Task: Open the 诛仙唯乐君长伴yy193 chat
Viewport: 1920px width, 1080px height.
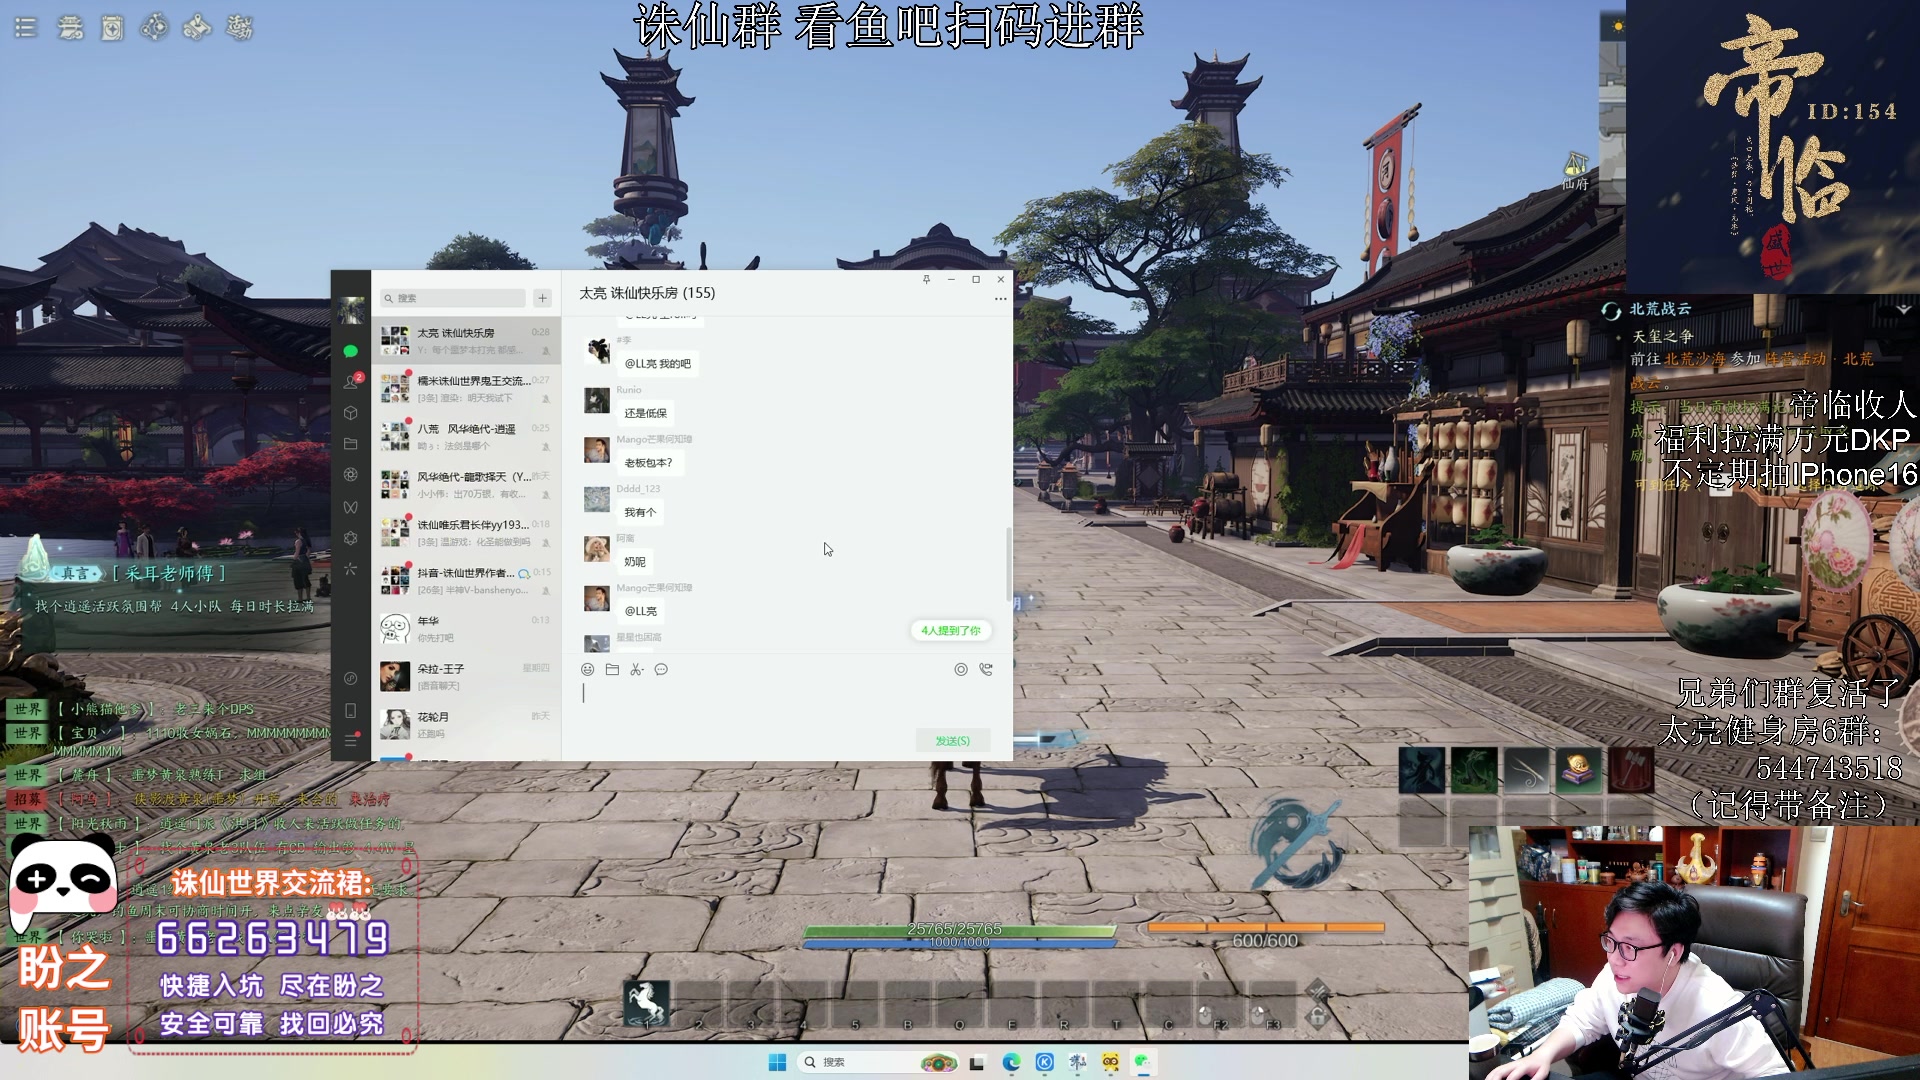Action: (466, 533)
